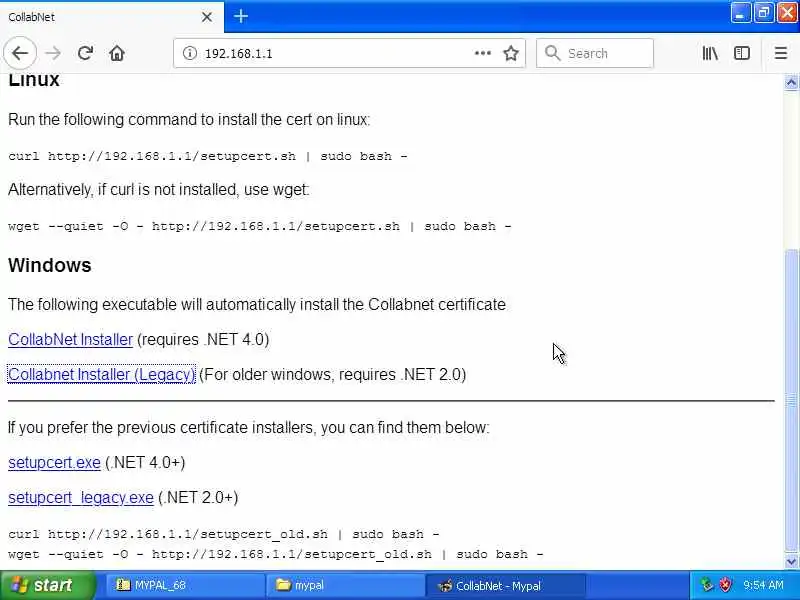800x600 pixels.
Task: Select CollabNet - Mypal taskbar button
Action: (505, 585)
